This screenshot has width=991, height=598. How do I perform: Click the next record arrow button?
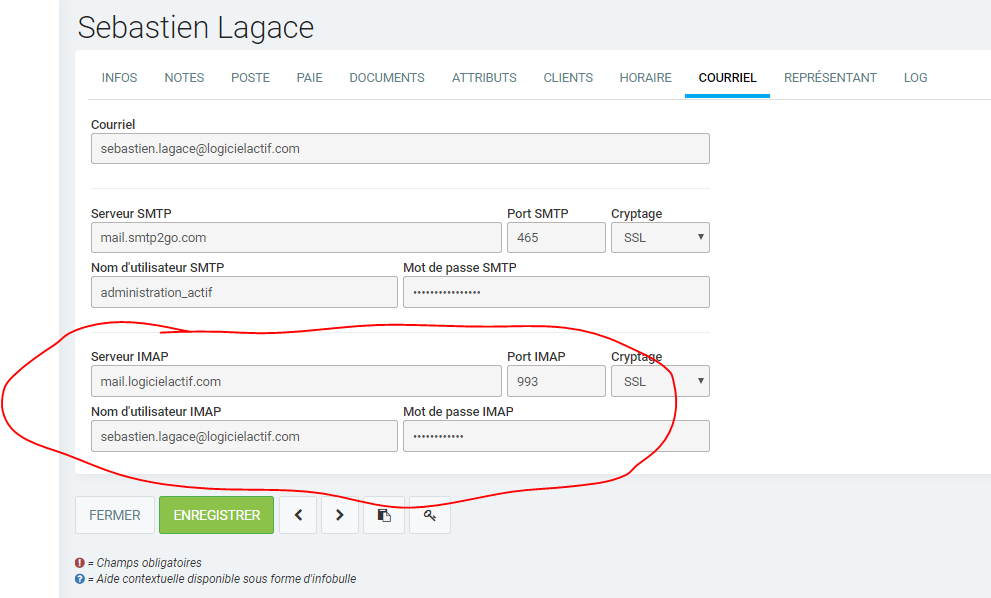coord(340,515)
